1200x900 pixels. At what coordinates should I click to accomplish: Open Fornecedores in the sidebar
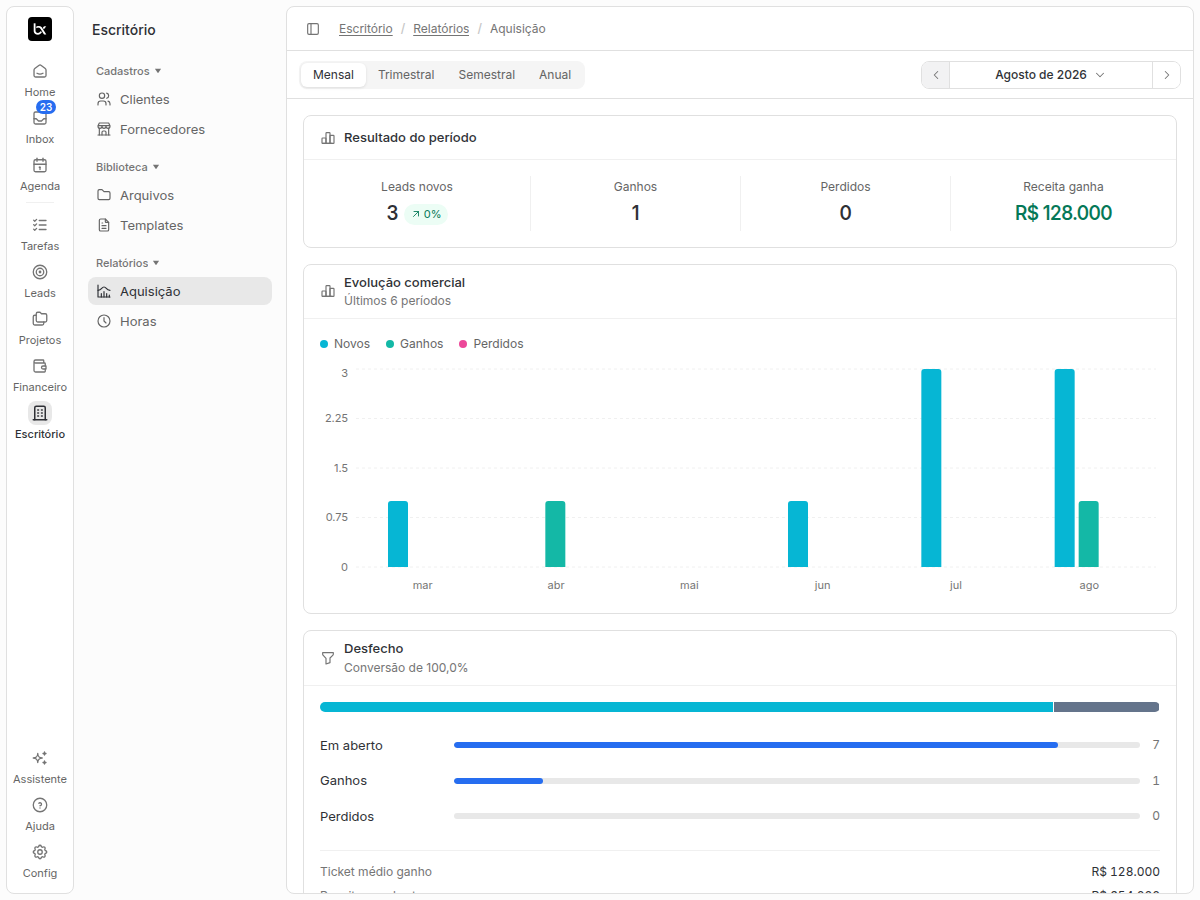[180, 130]
